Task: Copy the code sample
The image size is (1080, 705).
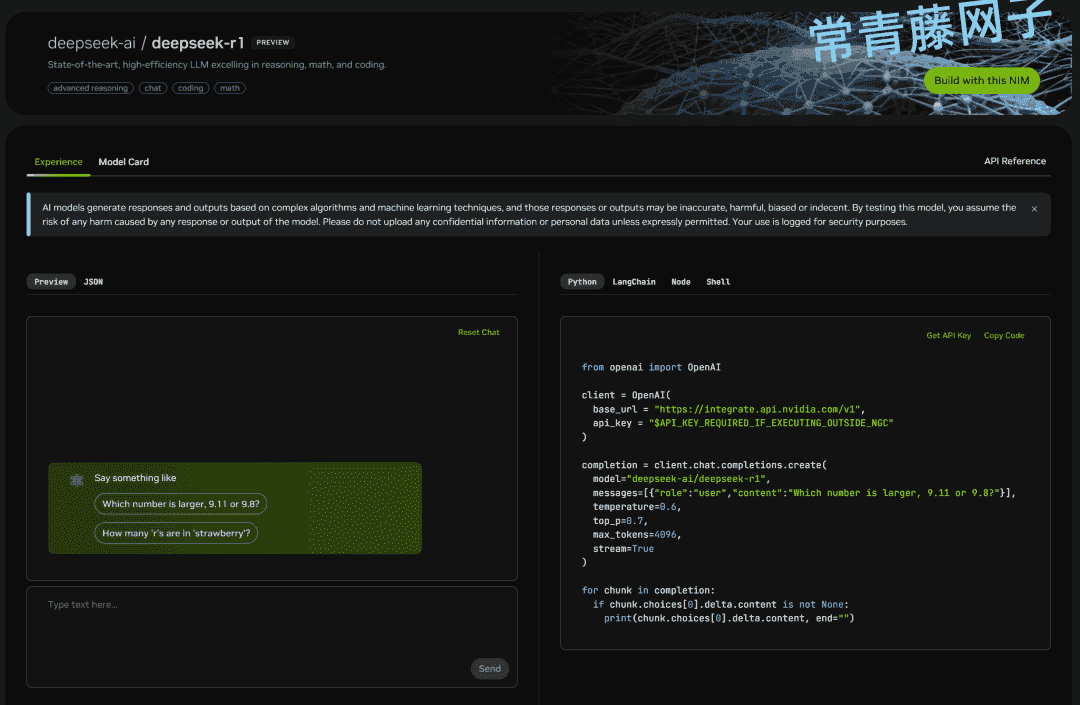Action: point(1004,335)
